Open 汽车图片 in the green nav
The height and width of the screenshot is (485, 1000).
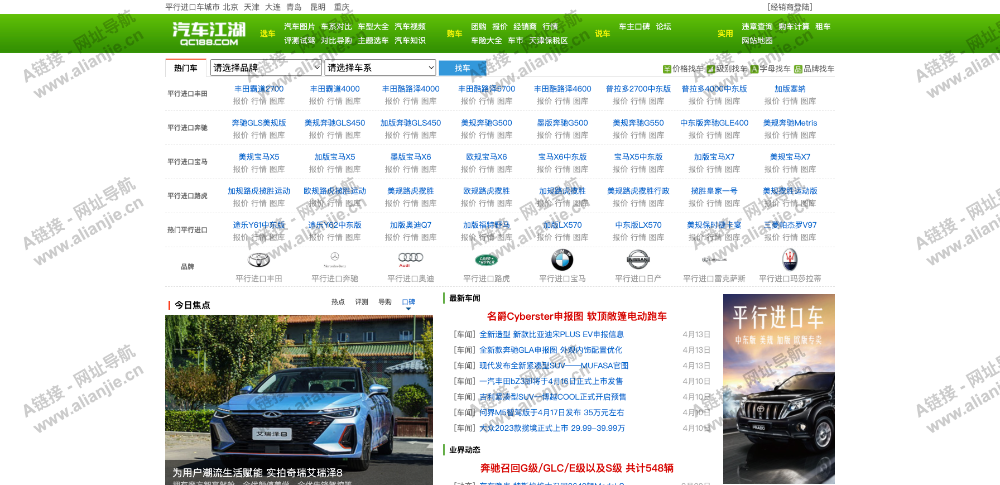click(x=300, y=27)
